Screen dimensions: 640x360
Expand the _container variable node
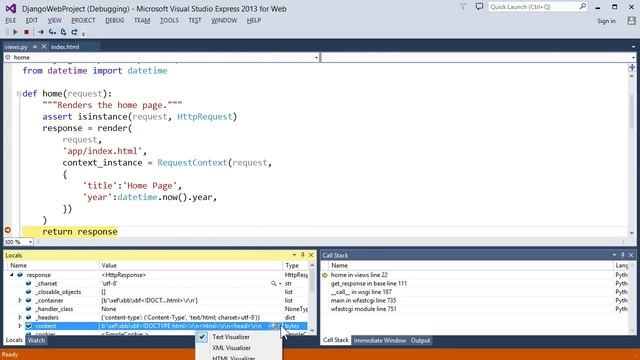coord(20,300)
